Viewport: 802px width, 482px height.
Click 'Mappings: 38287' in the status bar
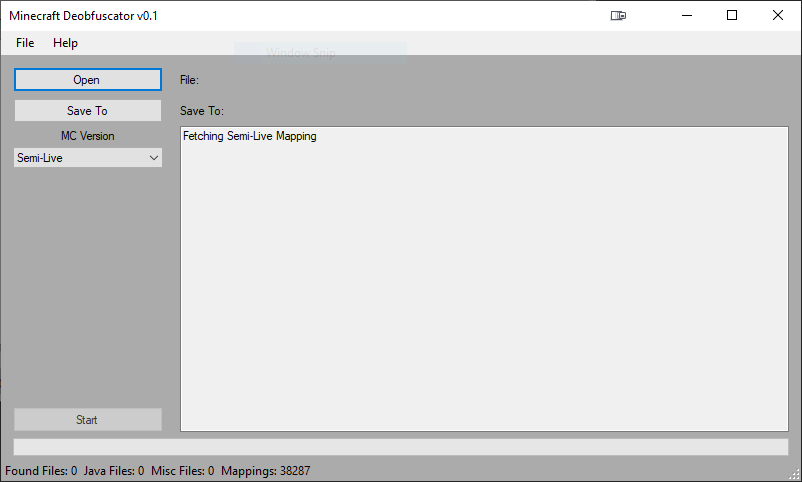[x=265, y=471]
